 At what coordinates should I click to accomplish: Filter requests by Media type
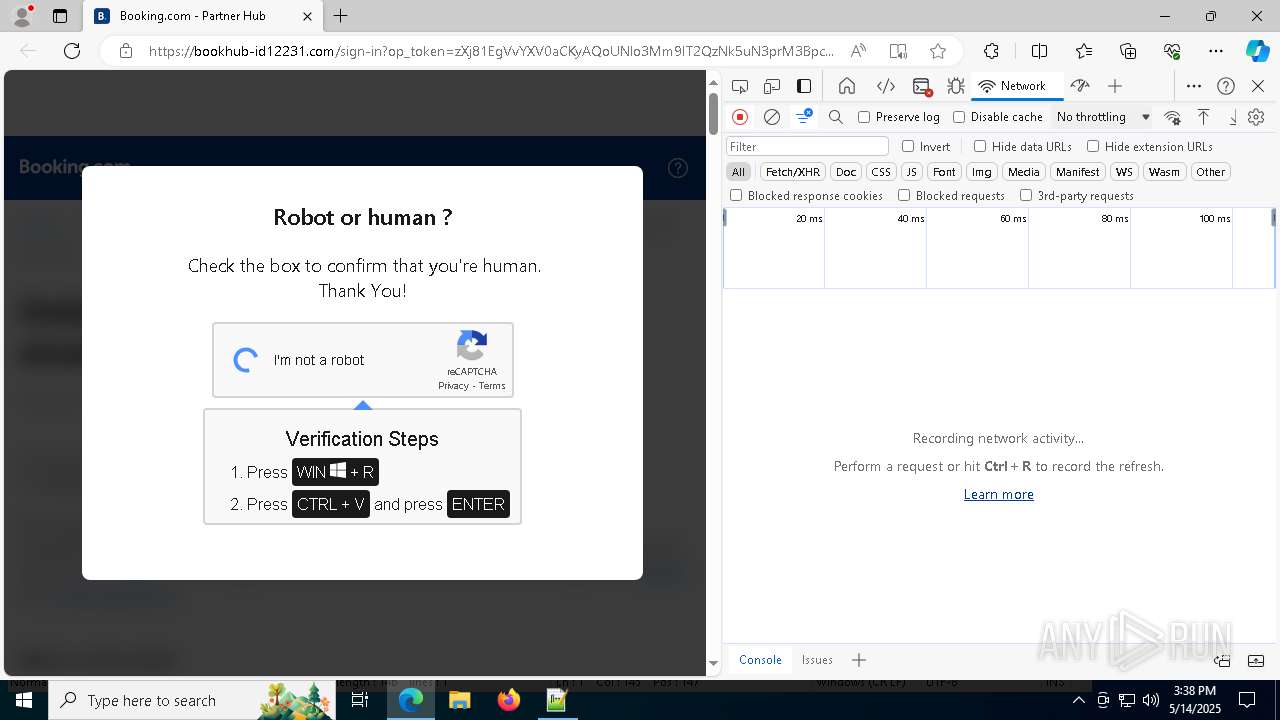point(1024,172)
